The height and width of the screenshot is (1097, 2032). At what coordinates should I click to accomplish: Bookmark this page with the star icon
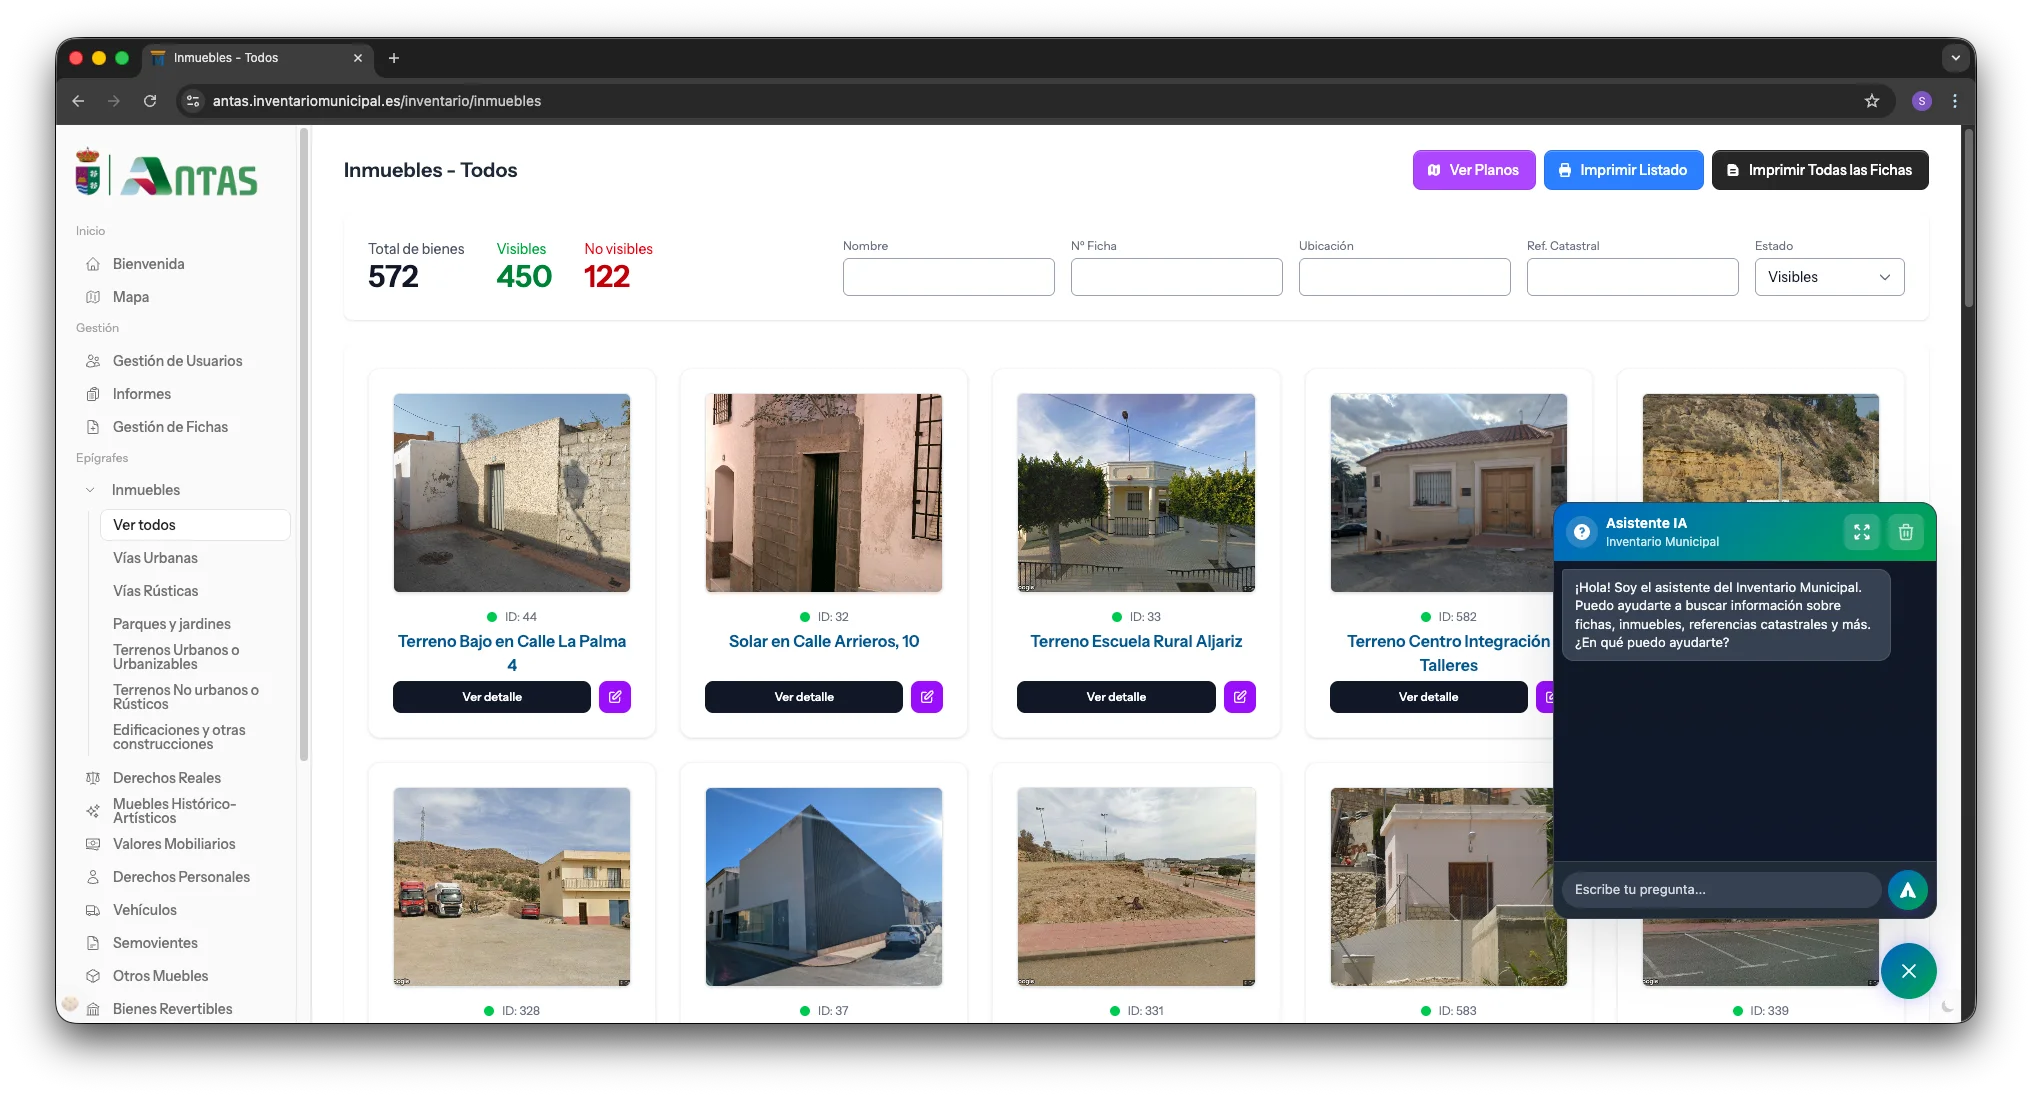point(1872,101)
